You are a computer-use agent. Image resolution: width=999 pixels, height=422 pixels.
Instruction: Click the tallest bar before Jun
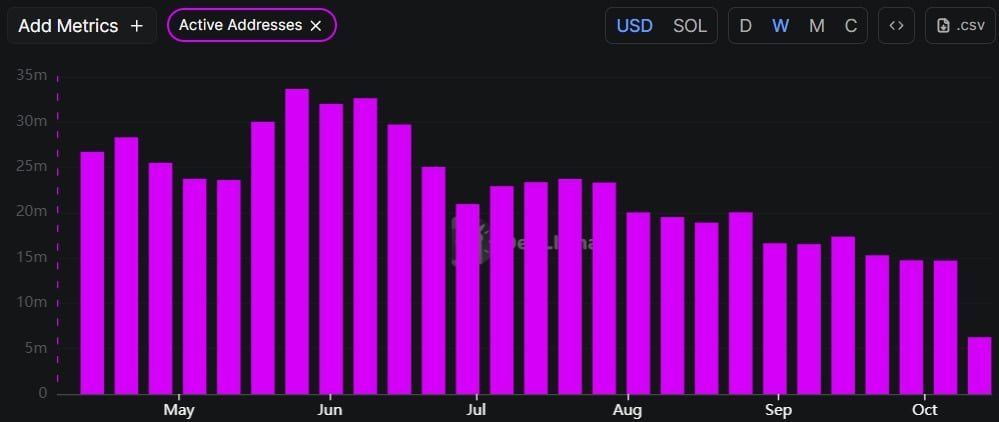click(x=297, y=241)
